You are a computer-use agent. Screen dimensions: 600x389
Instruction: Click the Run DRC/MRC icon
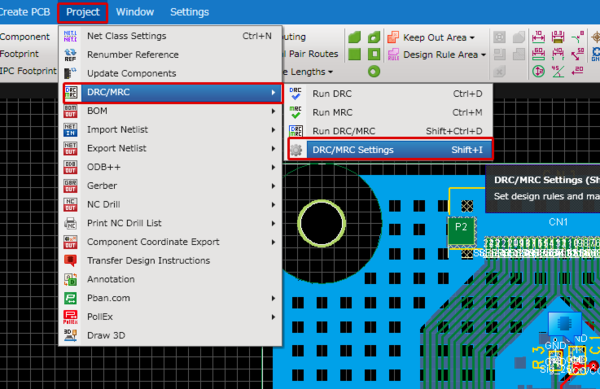[x=295, y=131]
